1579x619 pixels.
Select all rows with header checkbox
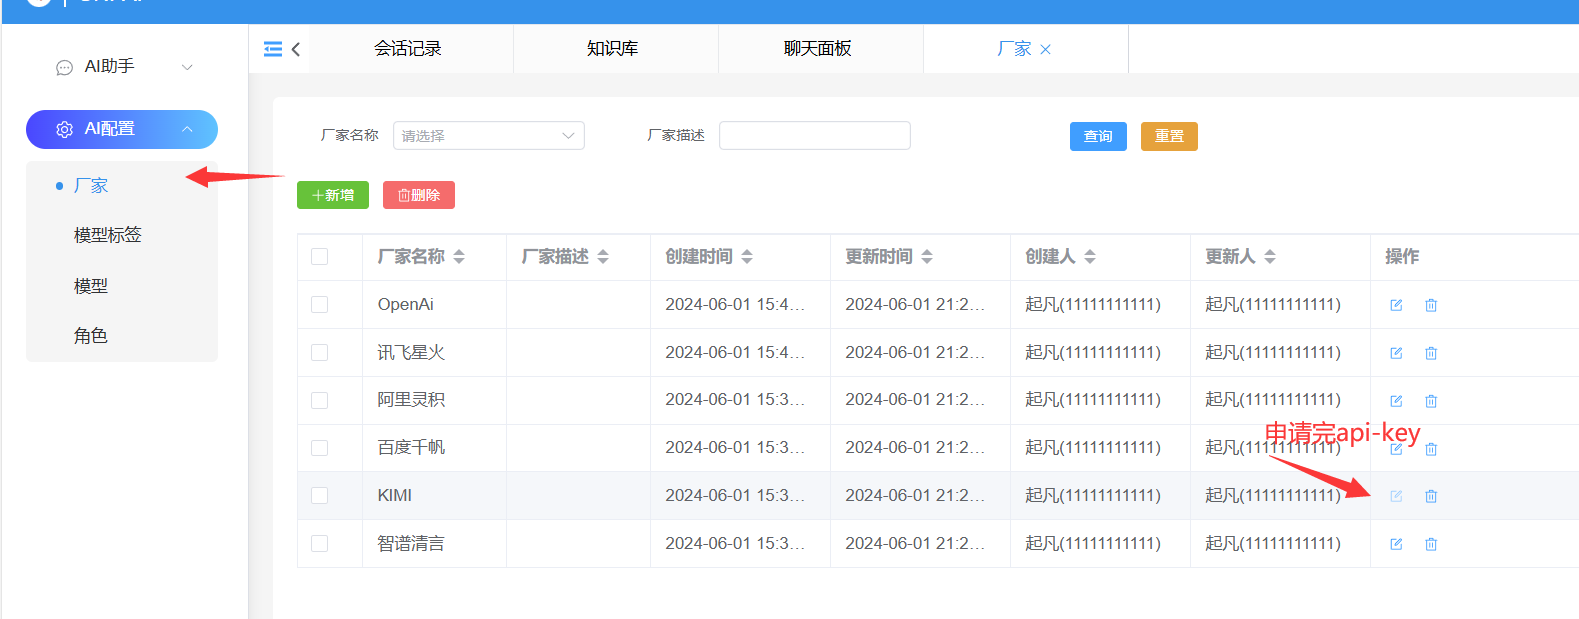320,257
